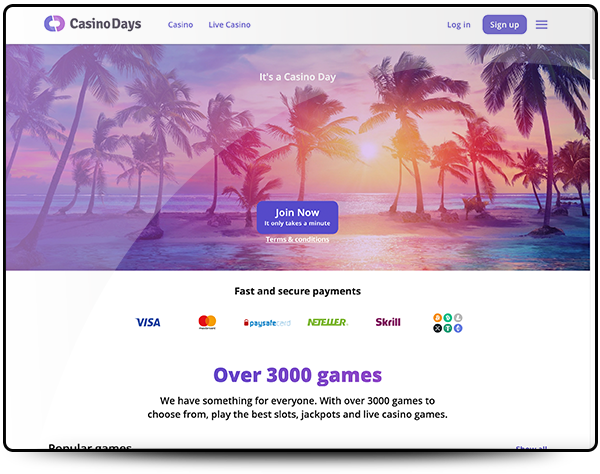Click the Show all link

point(532,447)
